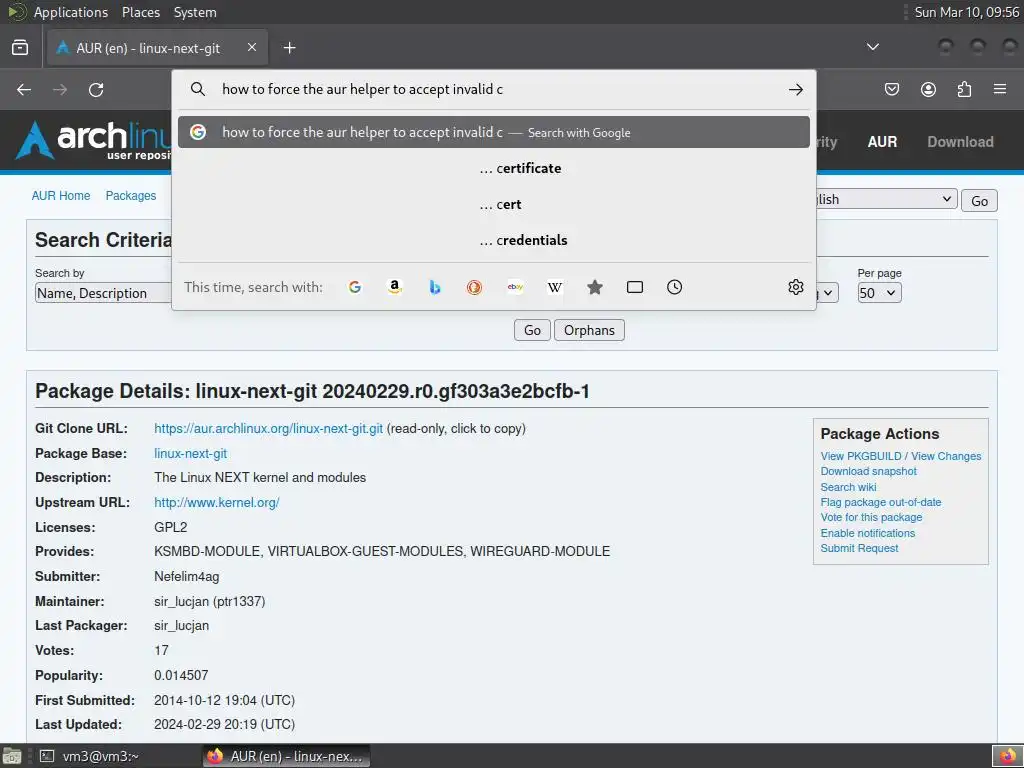This screenshot has height=768, width=1024.
Task: Open the linux-next-git package base link
Action: click(191, 453)
